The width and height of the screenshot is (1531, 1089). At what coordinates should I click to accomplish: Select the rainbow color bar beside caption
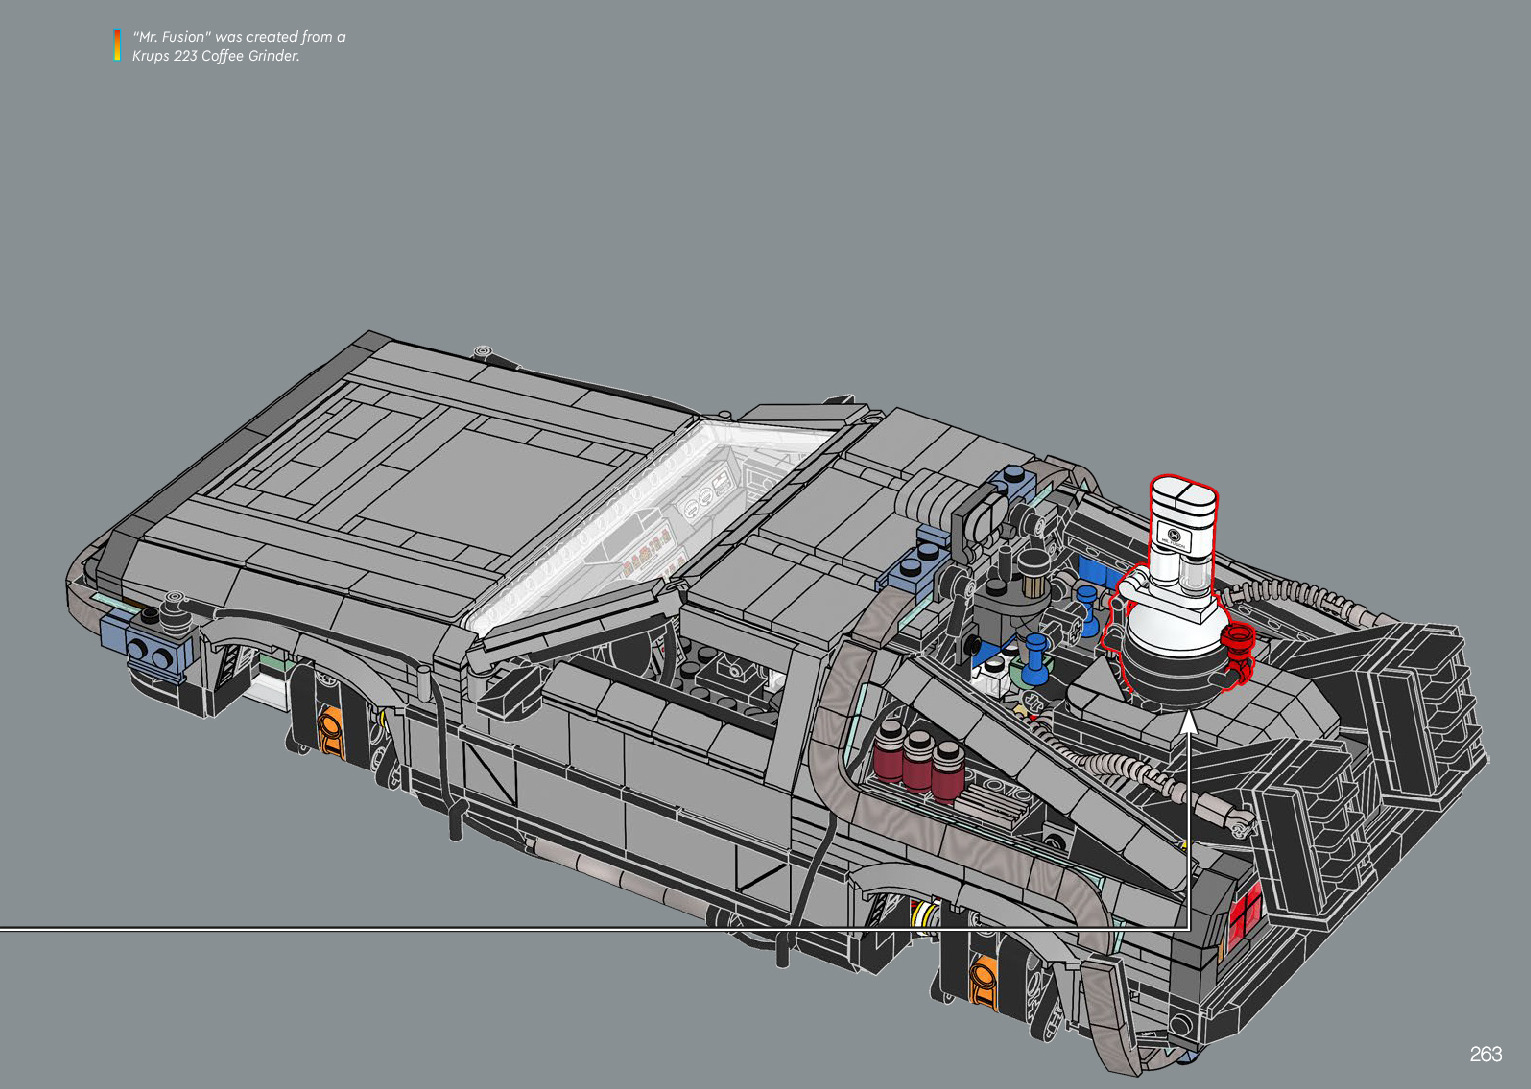[x=117, y=46]
